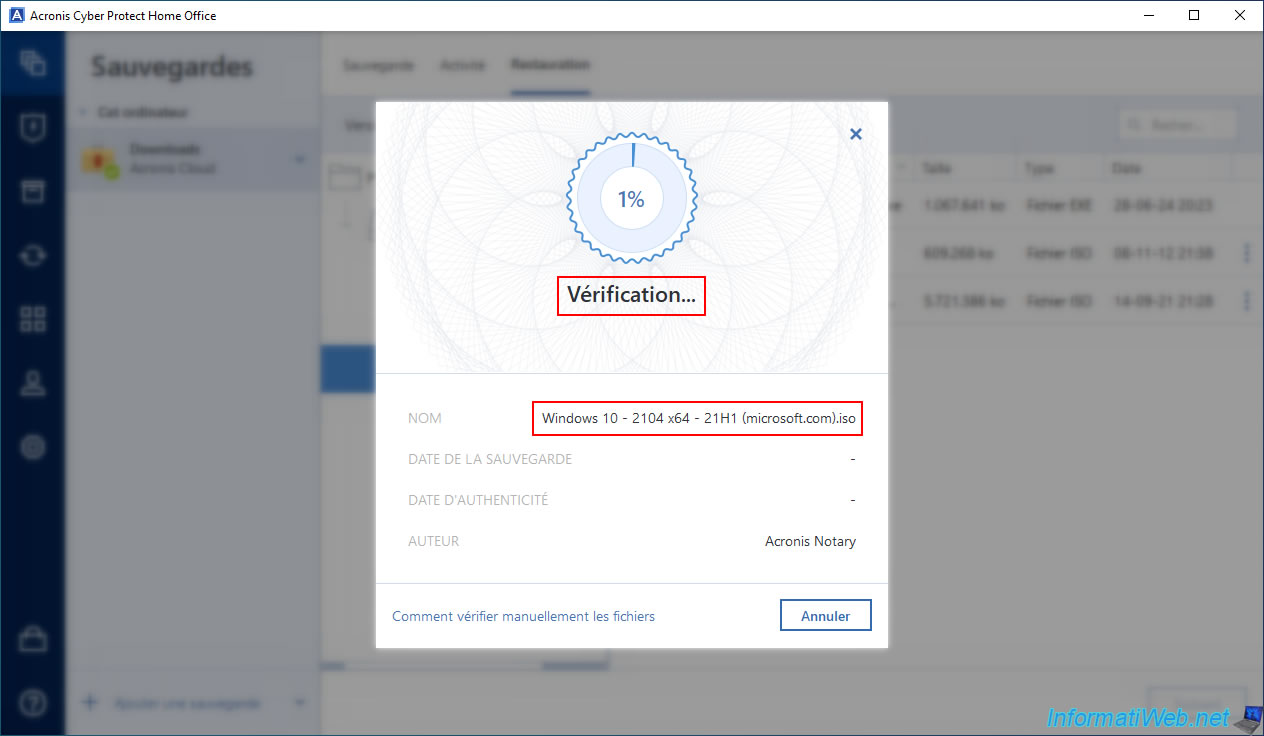This screenshot has height=736, width=1264.
Task: Open the Sync section in sidebar
Action: [33, 255]
